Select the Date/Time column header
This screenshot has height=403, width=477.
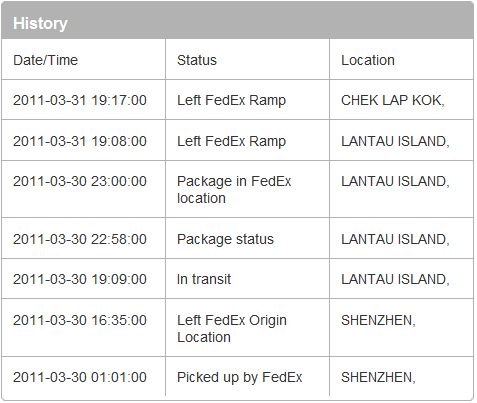(45, 60)
